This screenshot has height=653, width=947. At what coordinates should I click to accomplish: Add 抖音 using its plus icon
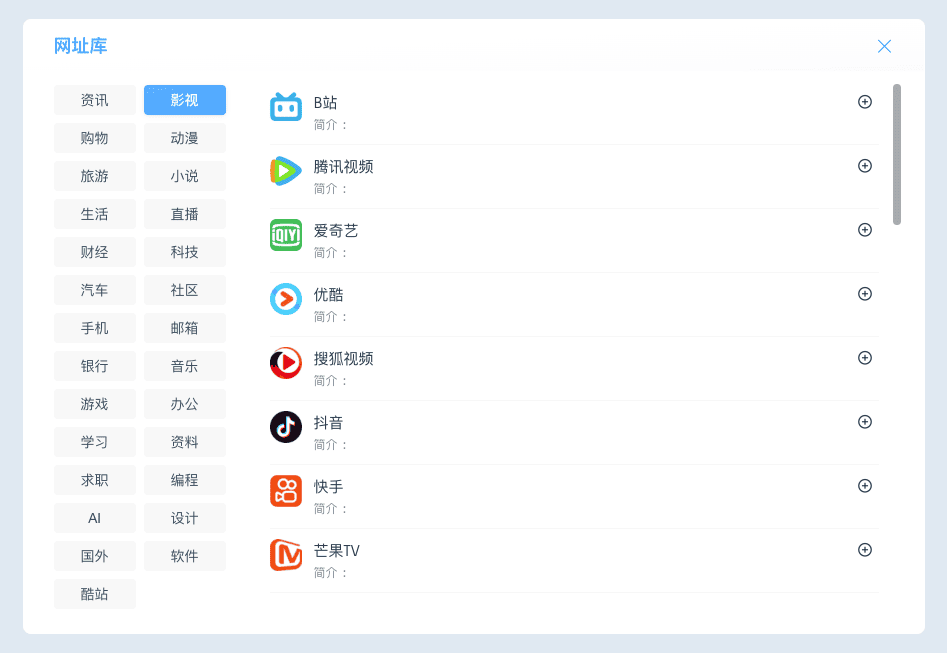tap(865, 422)
